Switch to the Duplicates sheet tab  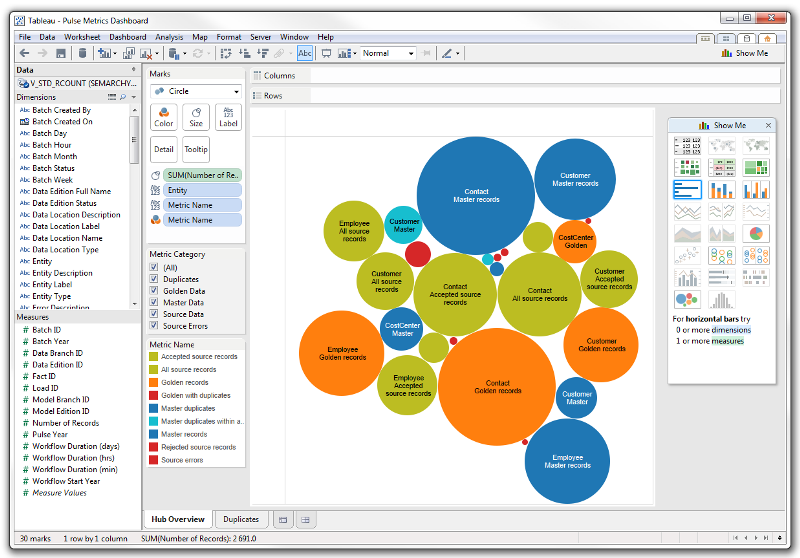(241, 519)
